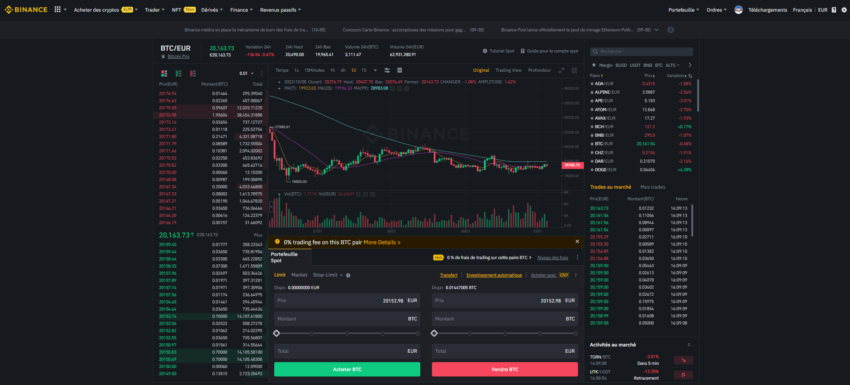Open chart layout settings icon
This screenshot has width=850, height=385.
pyautogui.click(x=400, y=70)
